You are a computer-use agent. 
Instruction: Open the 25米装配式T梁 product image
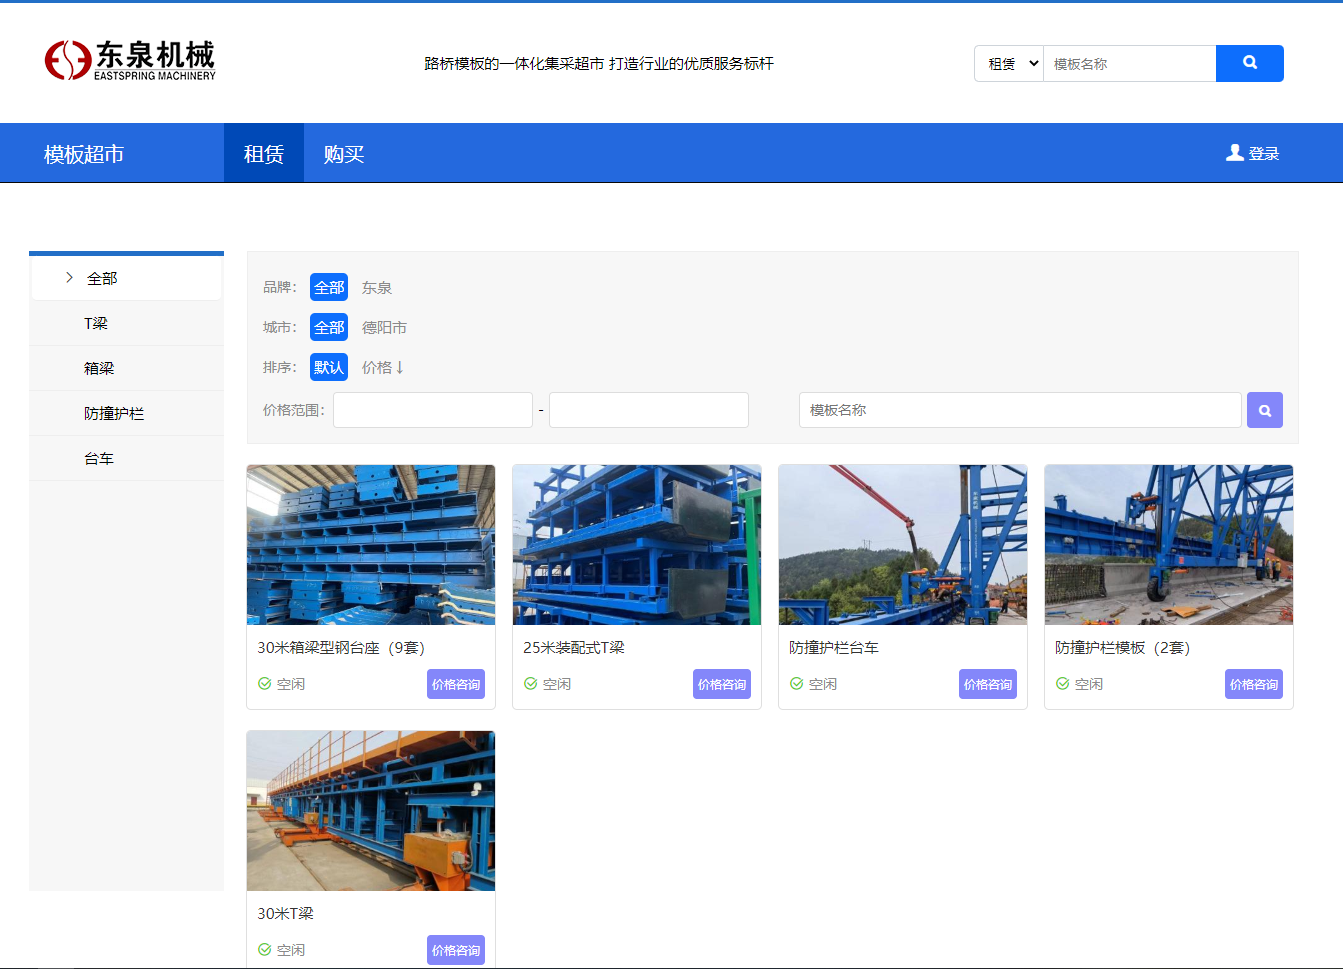click(637, 545)
